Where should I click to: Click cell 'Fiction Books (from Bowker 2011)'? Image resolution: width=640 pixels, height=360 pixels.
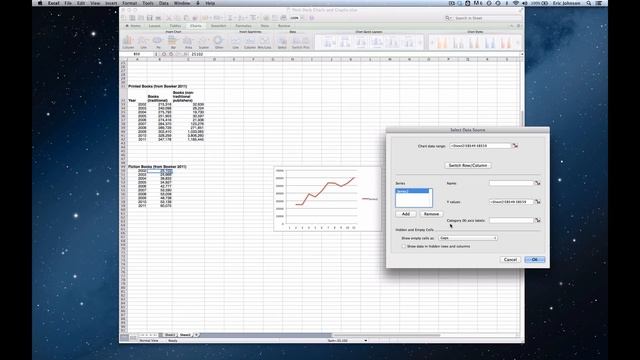(x=158, y=167)
